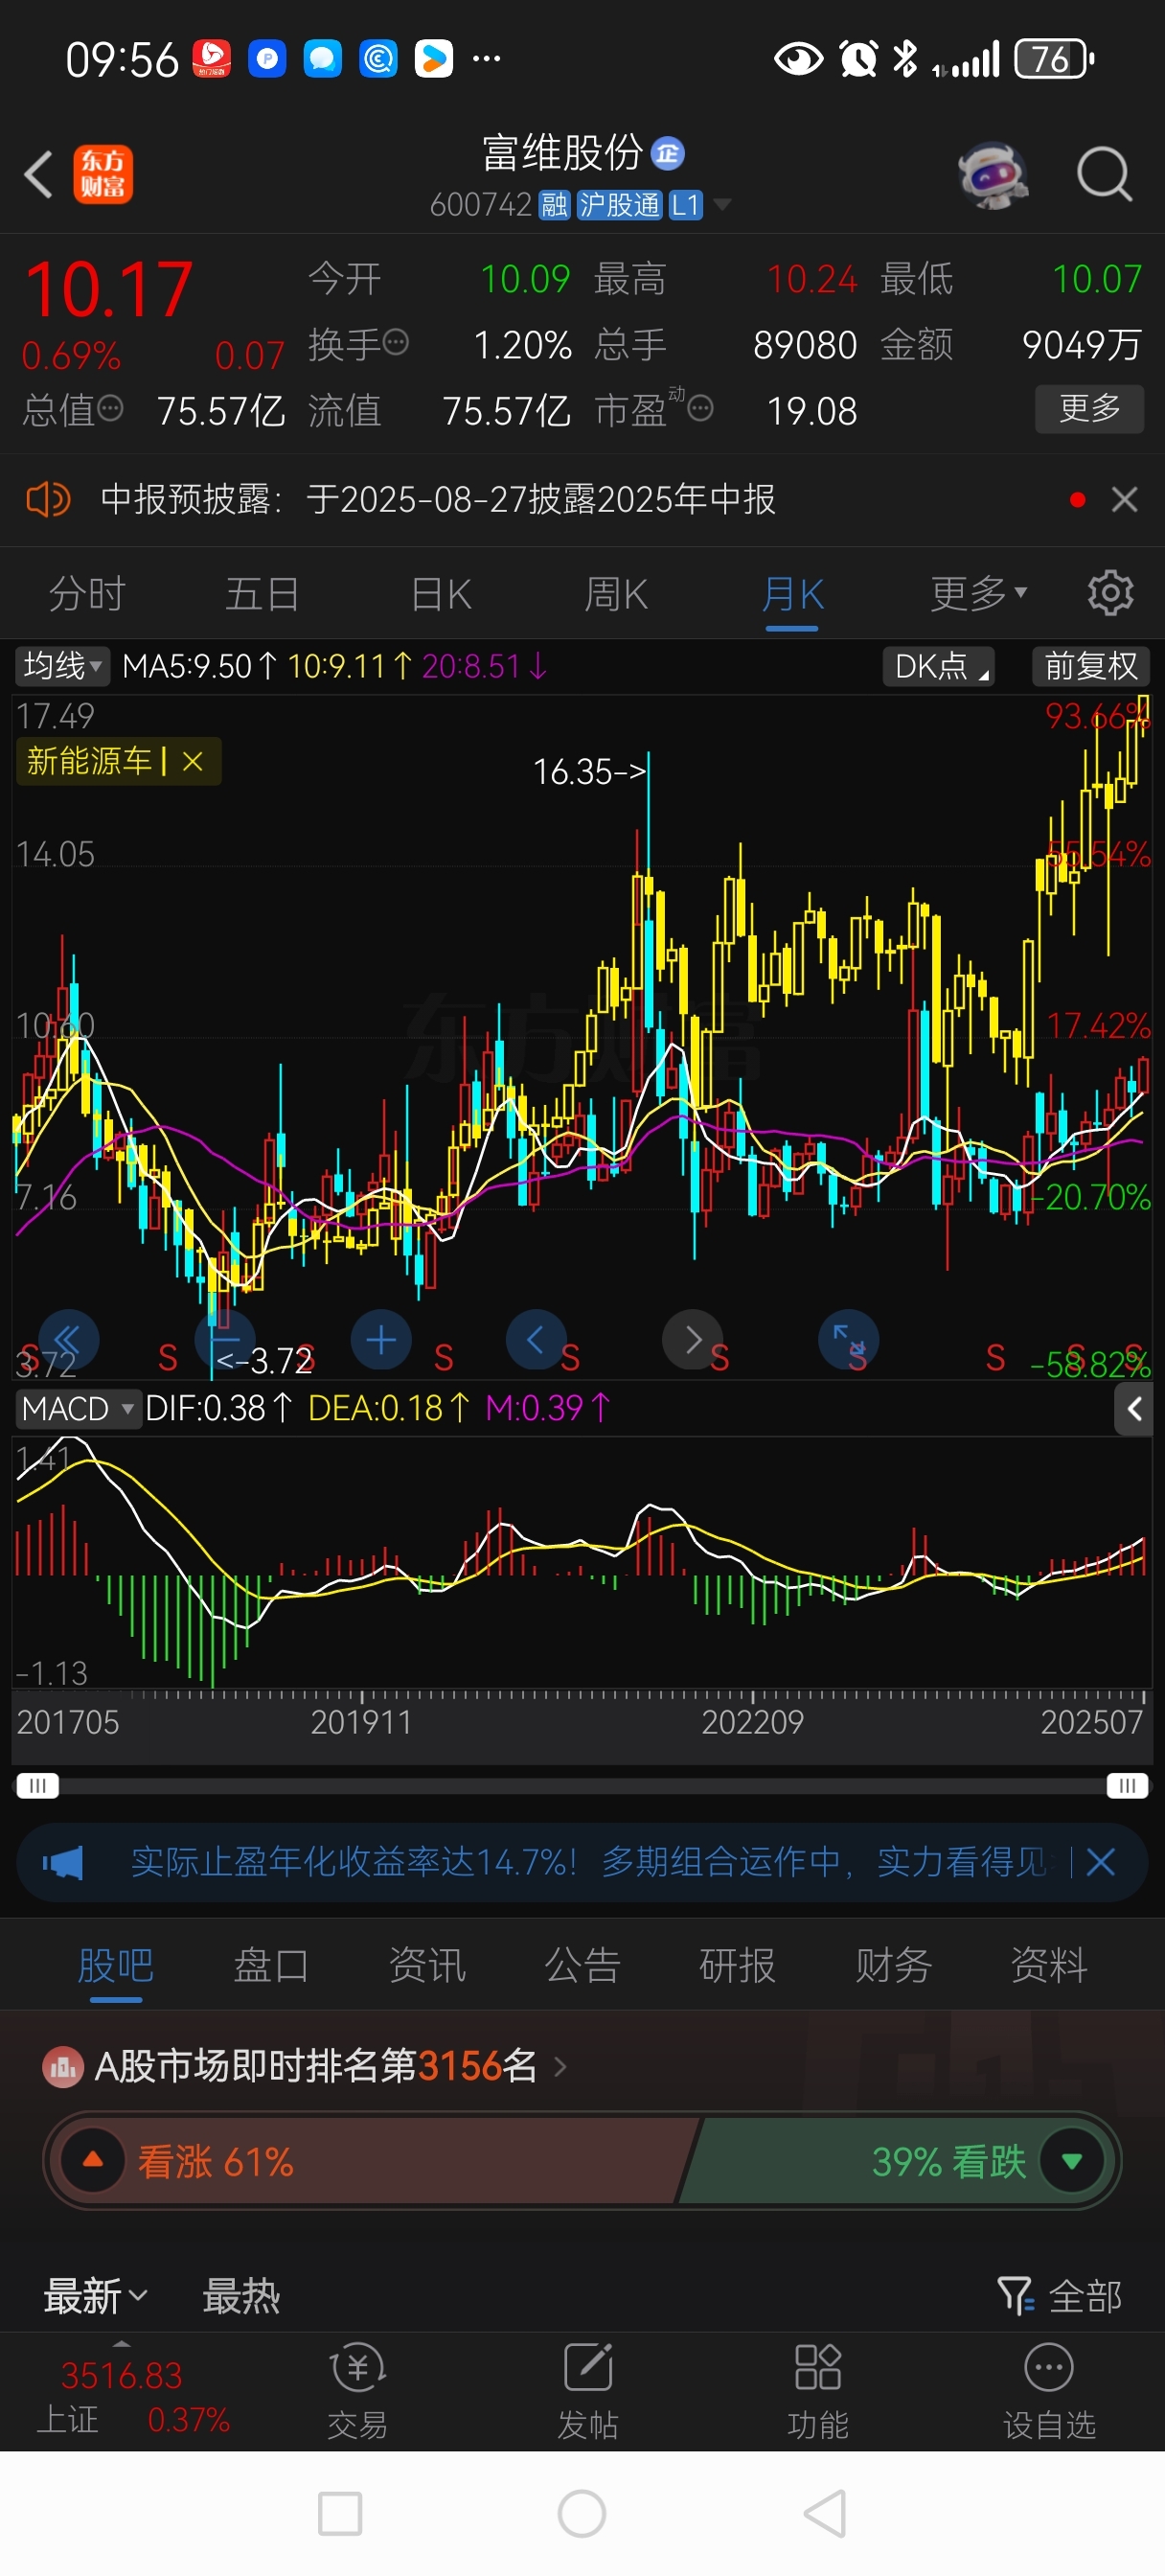Screen dimensions: 1165x2576
Task: Tap the 更多 quote details button
Action: point(1089,408)
